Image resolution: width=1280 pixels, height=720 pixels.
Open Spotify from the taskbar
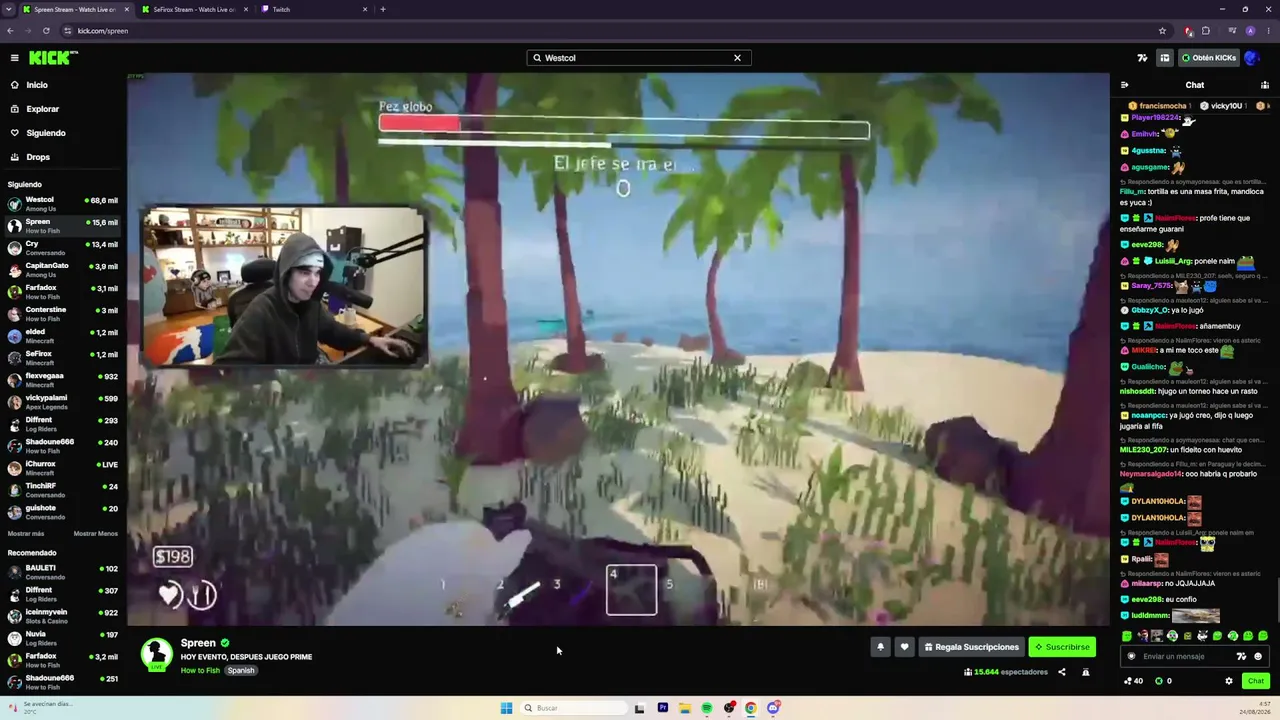coord(707,708)
